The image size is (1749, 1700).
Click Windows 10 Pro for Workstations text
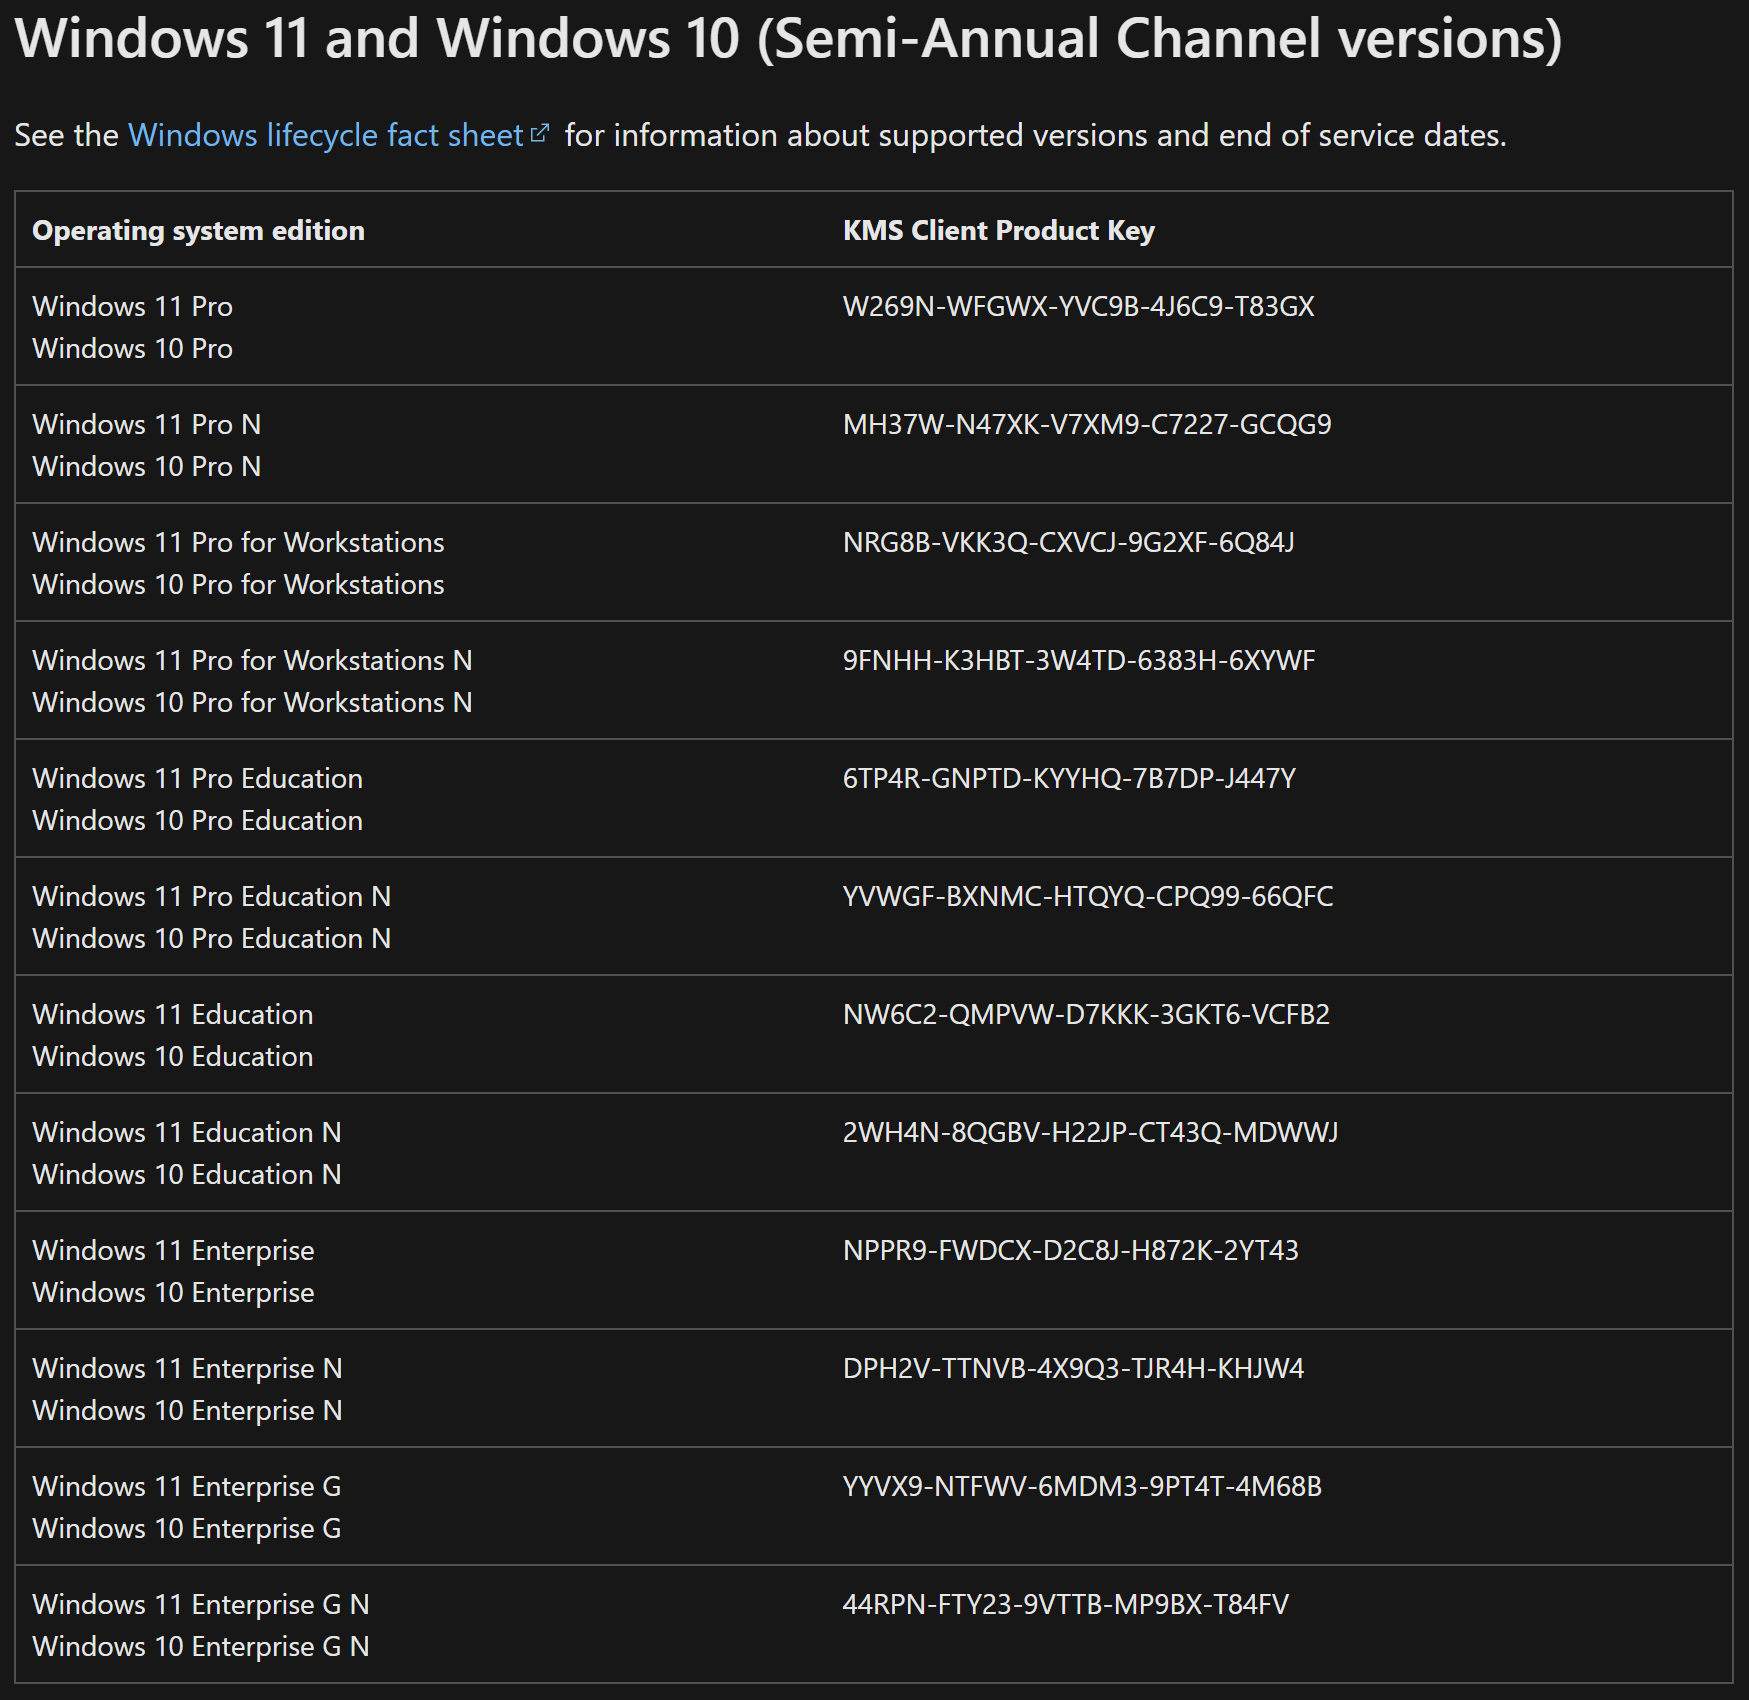[x=238, y=584]
